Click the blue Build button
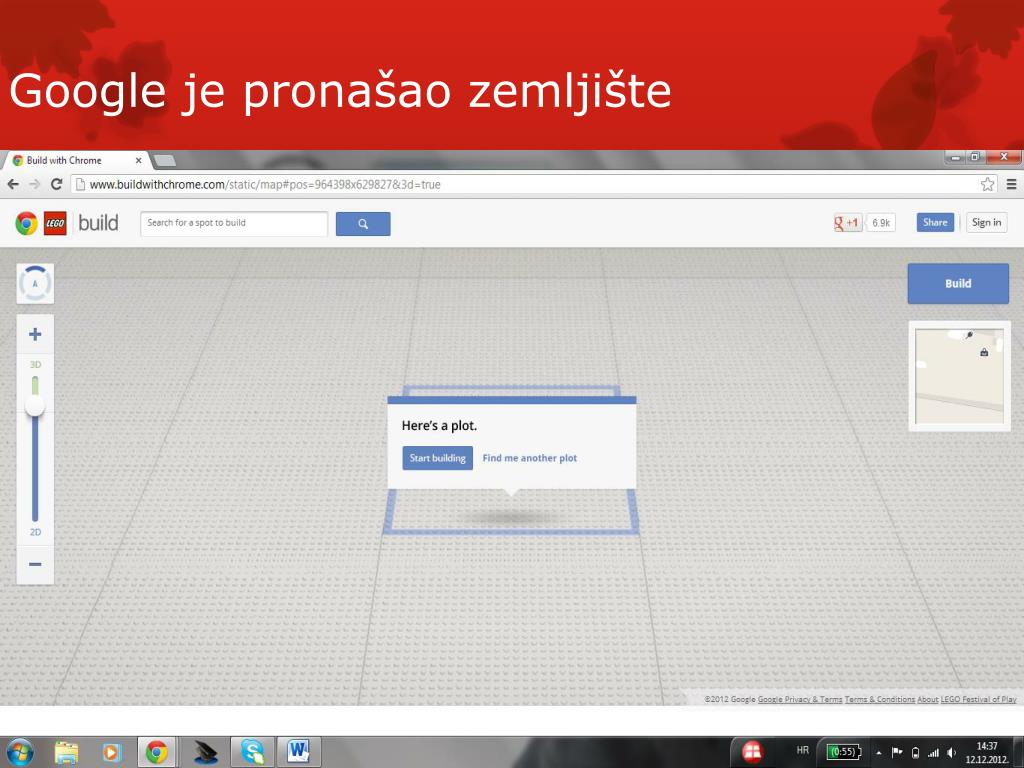 click(958, 283)
